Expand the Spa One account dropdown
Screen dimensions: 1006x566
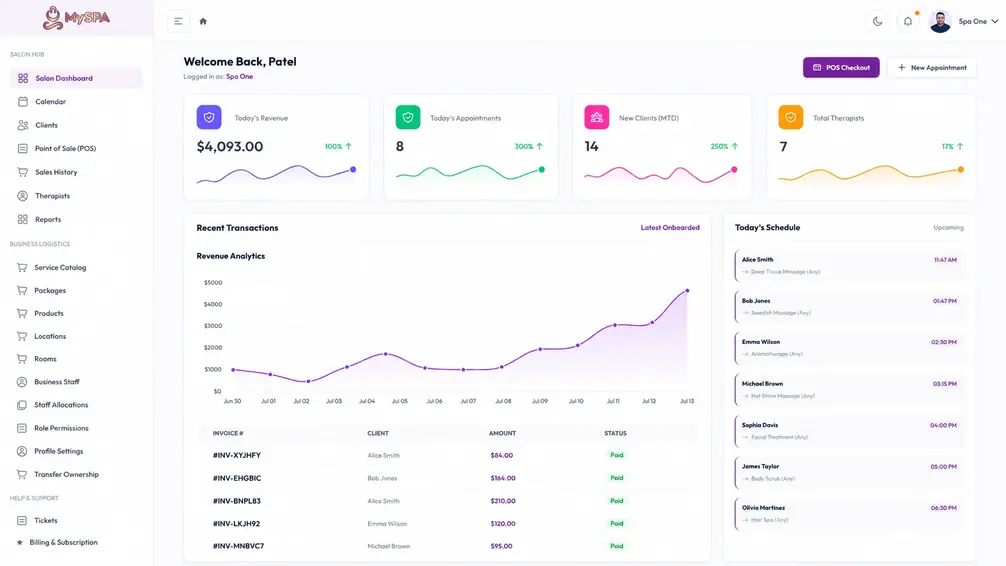pyautogui.click(x=978, y=21)
